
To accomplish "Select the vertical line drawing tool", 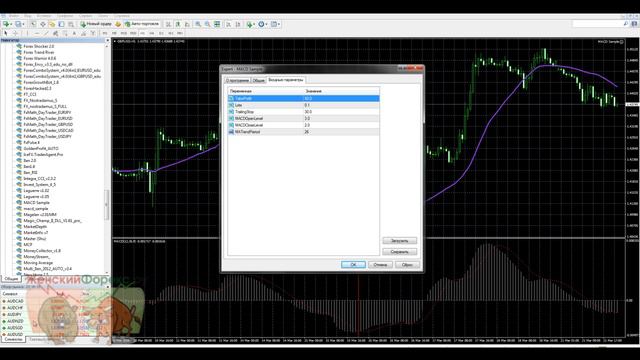I will (x=27, y=33).
